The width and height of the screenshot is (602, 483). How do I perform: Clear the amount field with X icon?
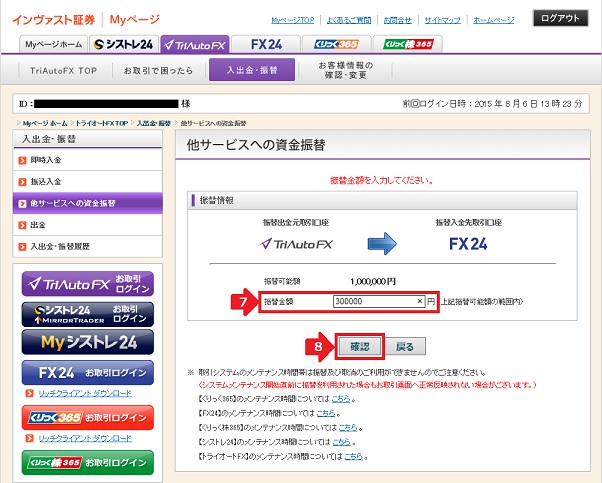[420, 301]
